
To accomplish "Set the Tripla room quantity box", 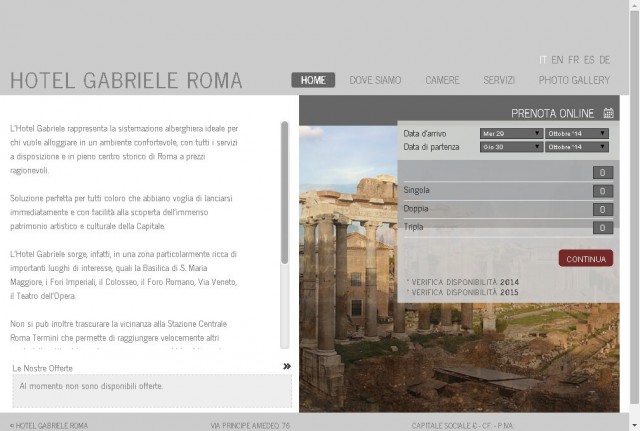I will [x=603, y=228].
